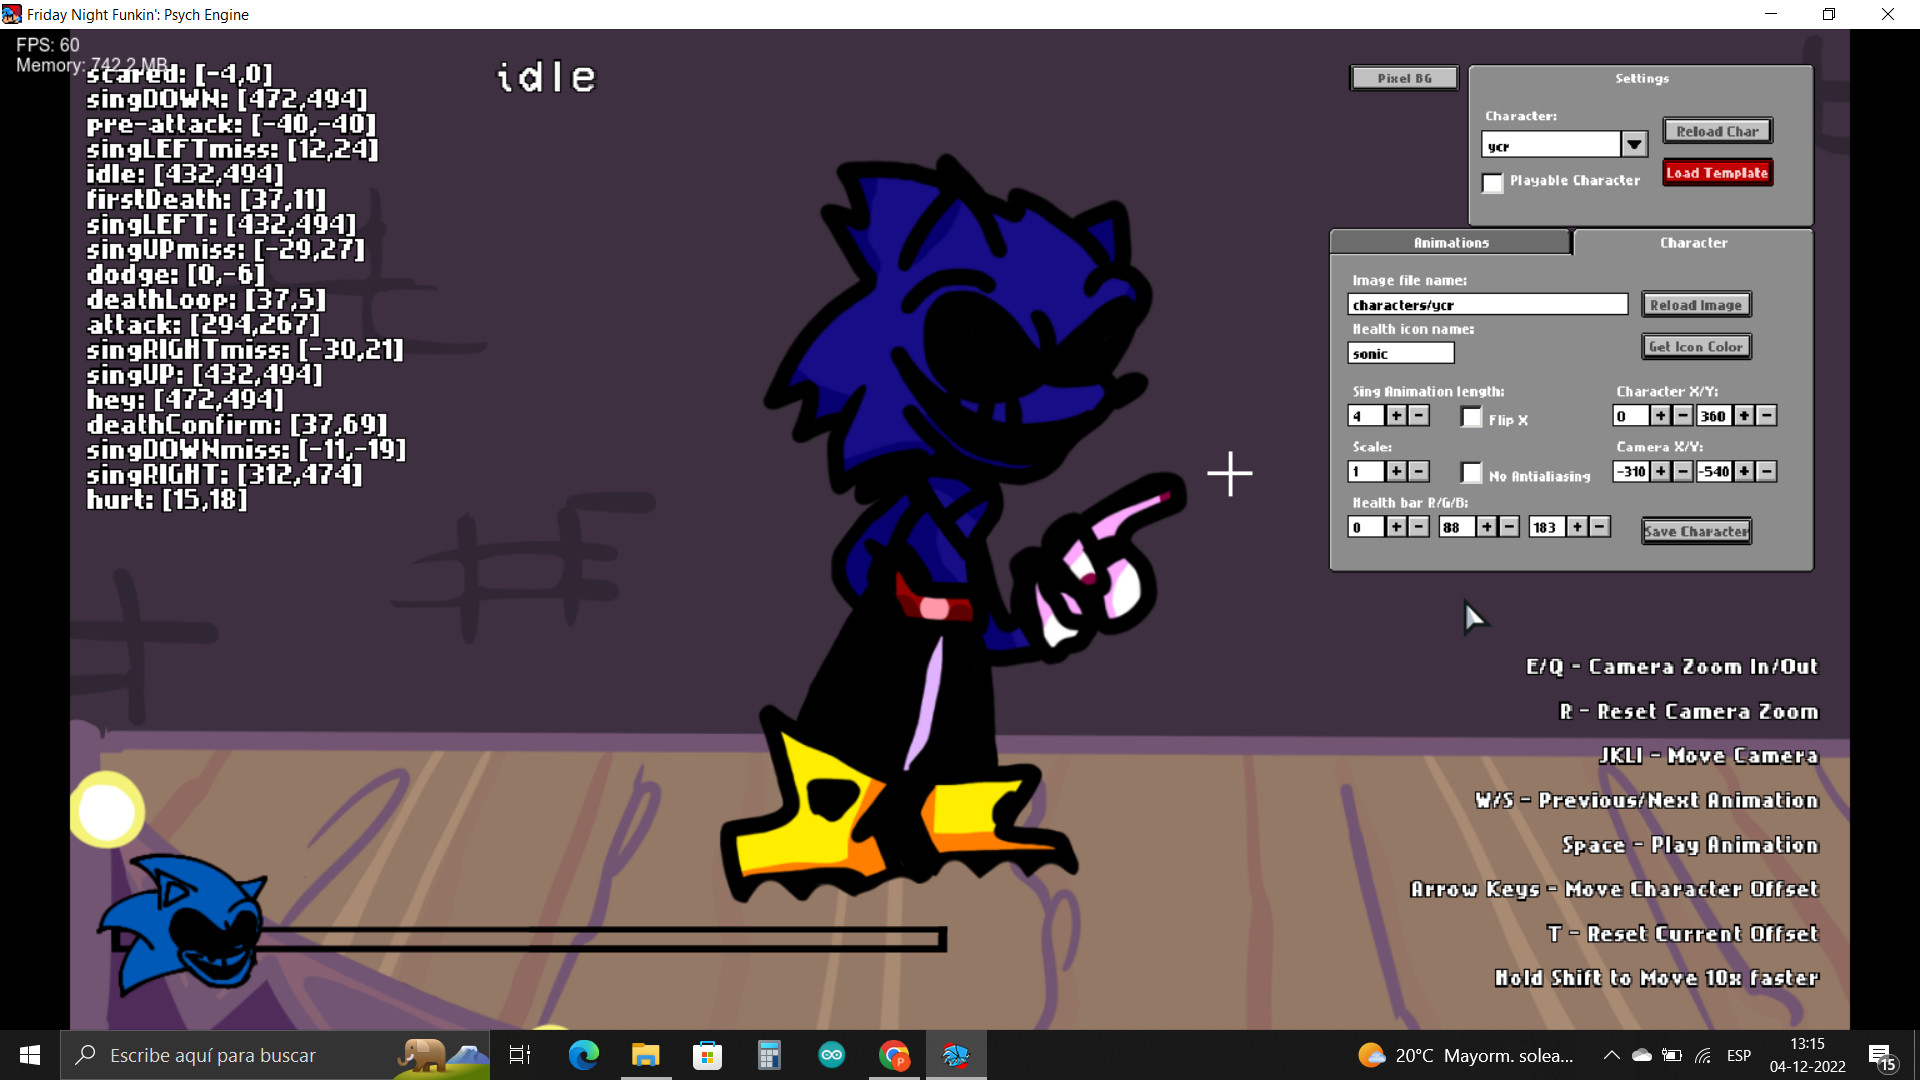Enable the Flip X checkbox
The width and height of the screenshot is (1920, 1080).
[1471, 418]
